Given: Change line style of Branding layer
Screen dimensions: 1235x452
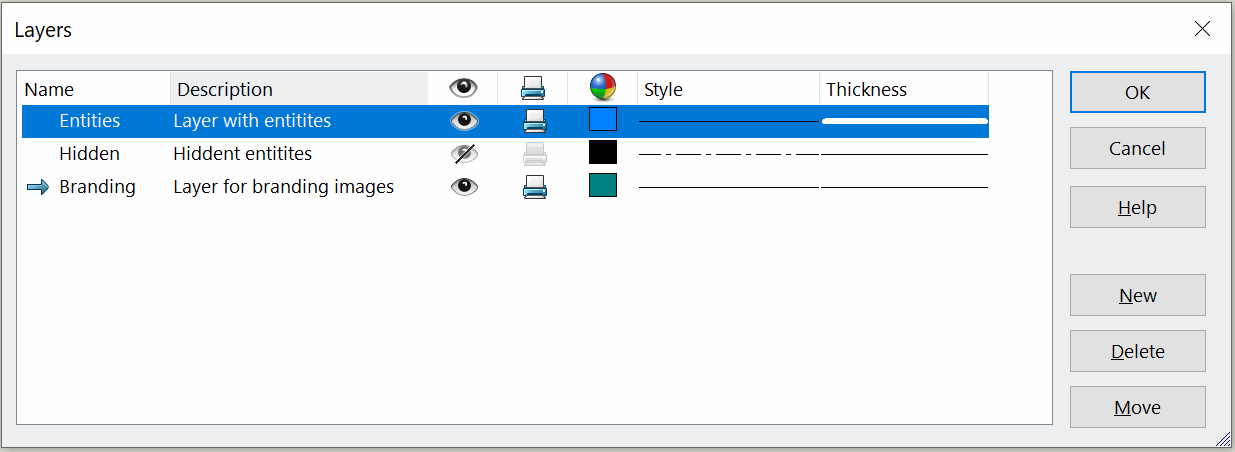Looking at the screenshot, I should 729,187.
